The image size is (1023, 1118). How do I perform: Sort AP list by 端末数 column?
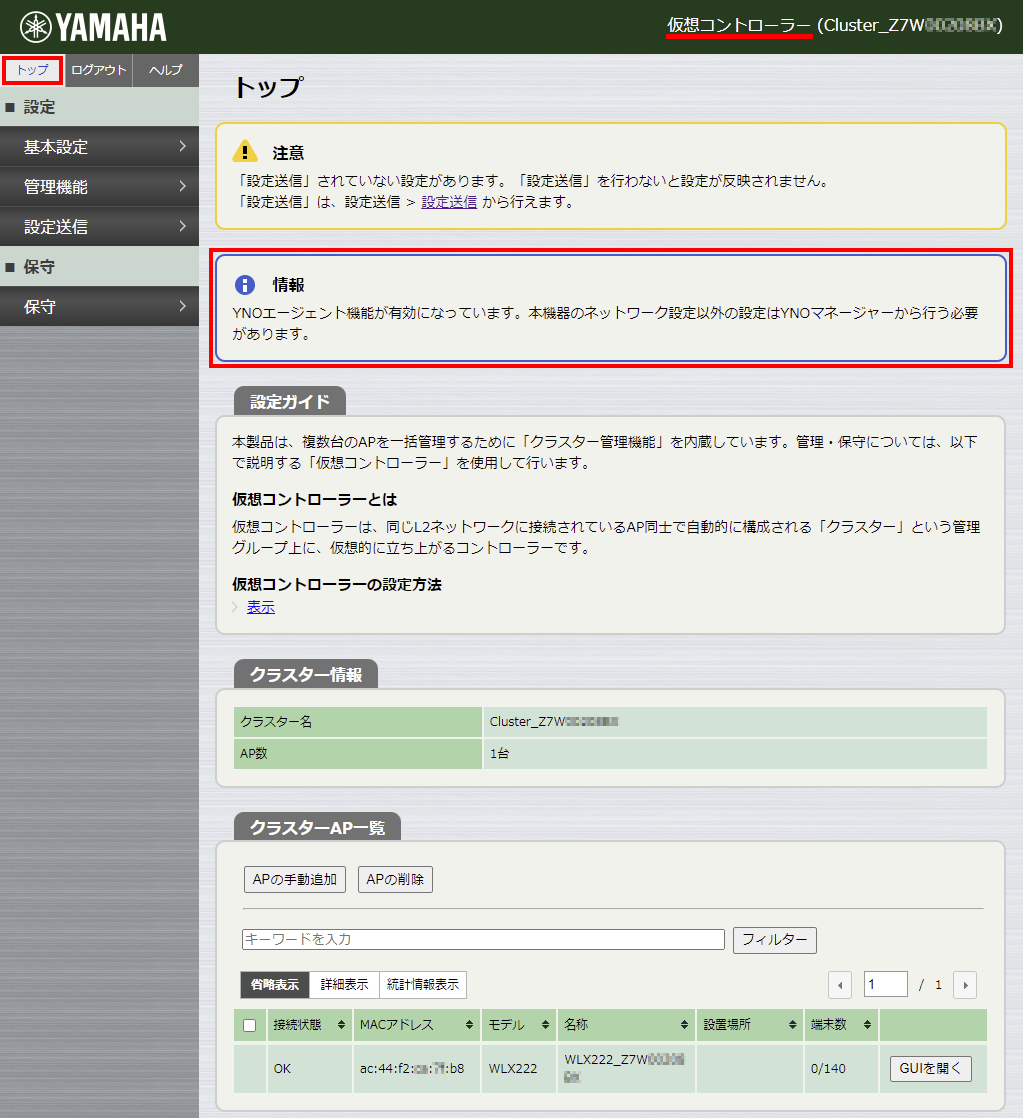(840, 1025)
